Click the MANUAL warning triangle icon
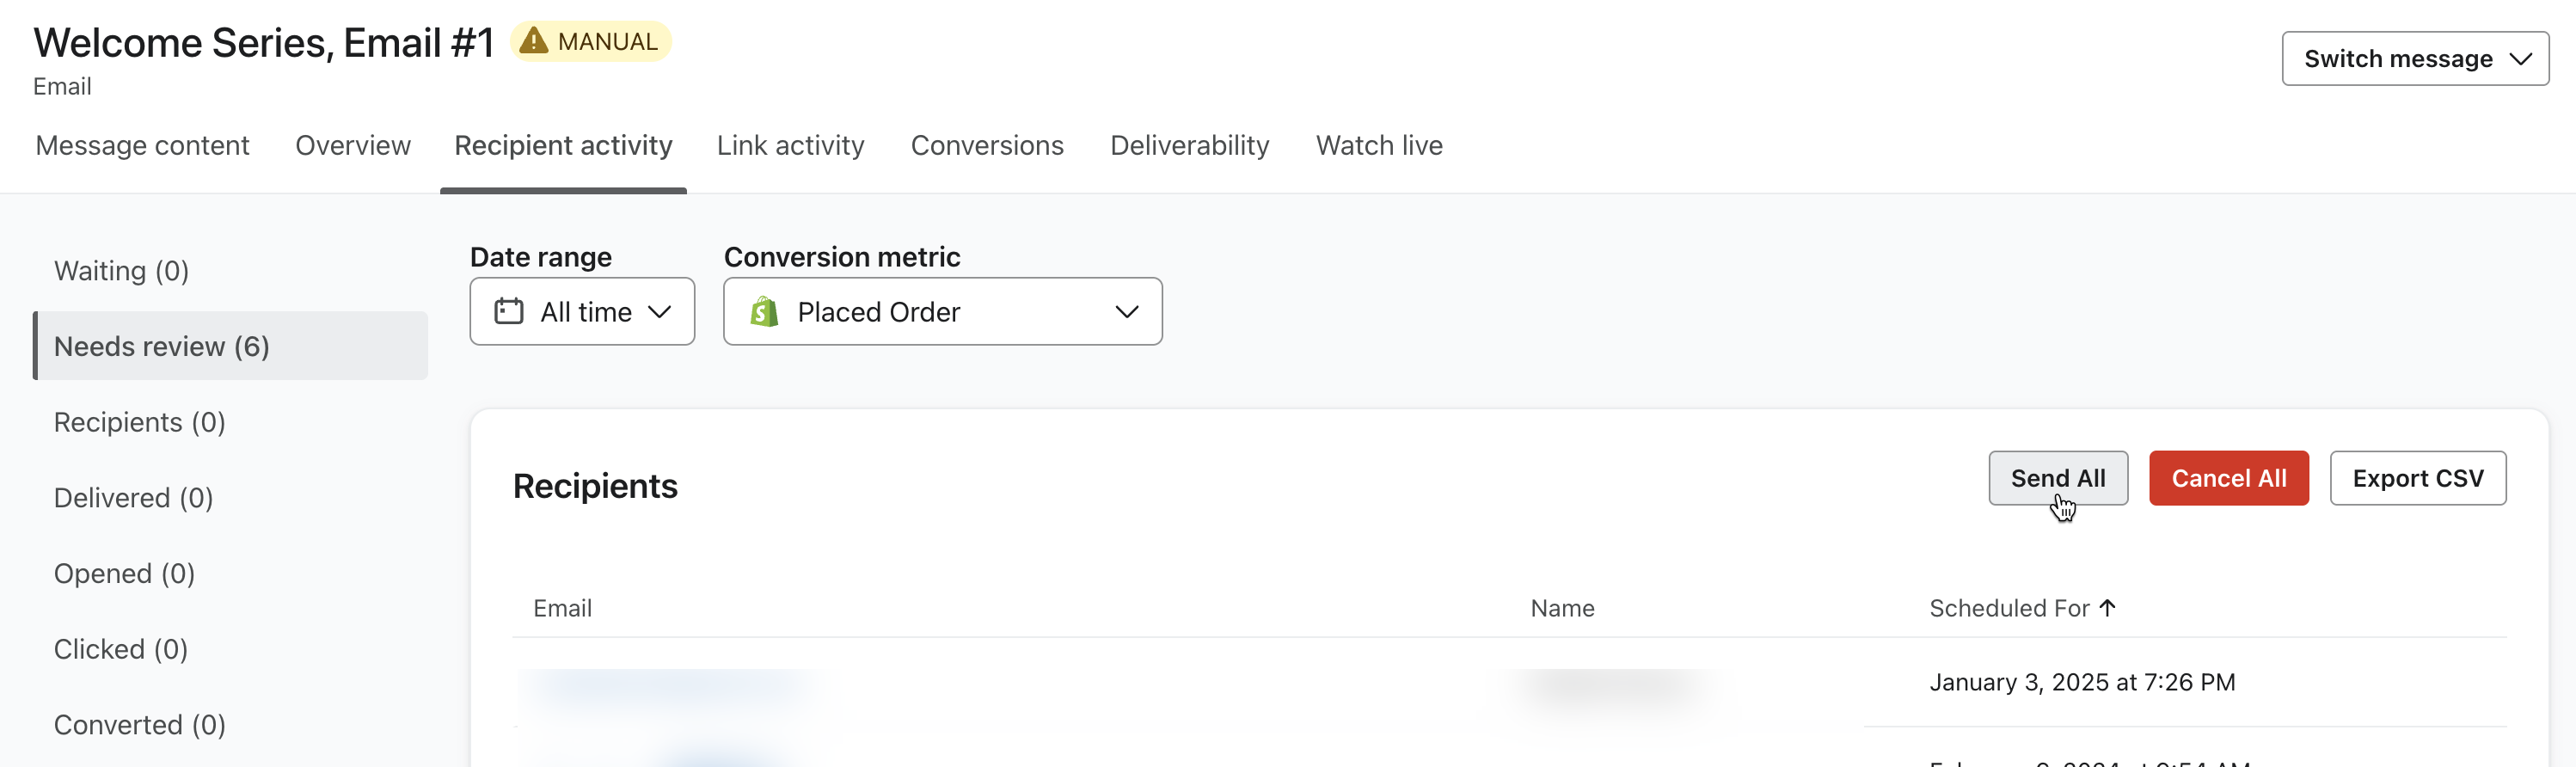 [x=534, y=41]
